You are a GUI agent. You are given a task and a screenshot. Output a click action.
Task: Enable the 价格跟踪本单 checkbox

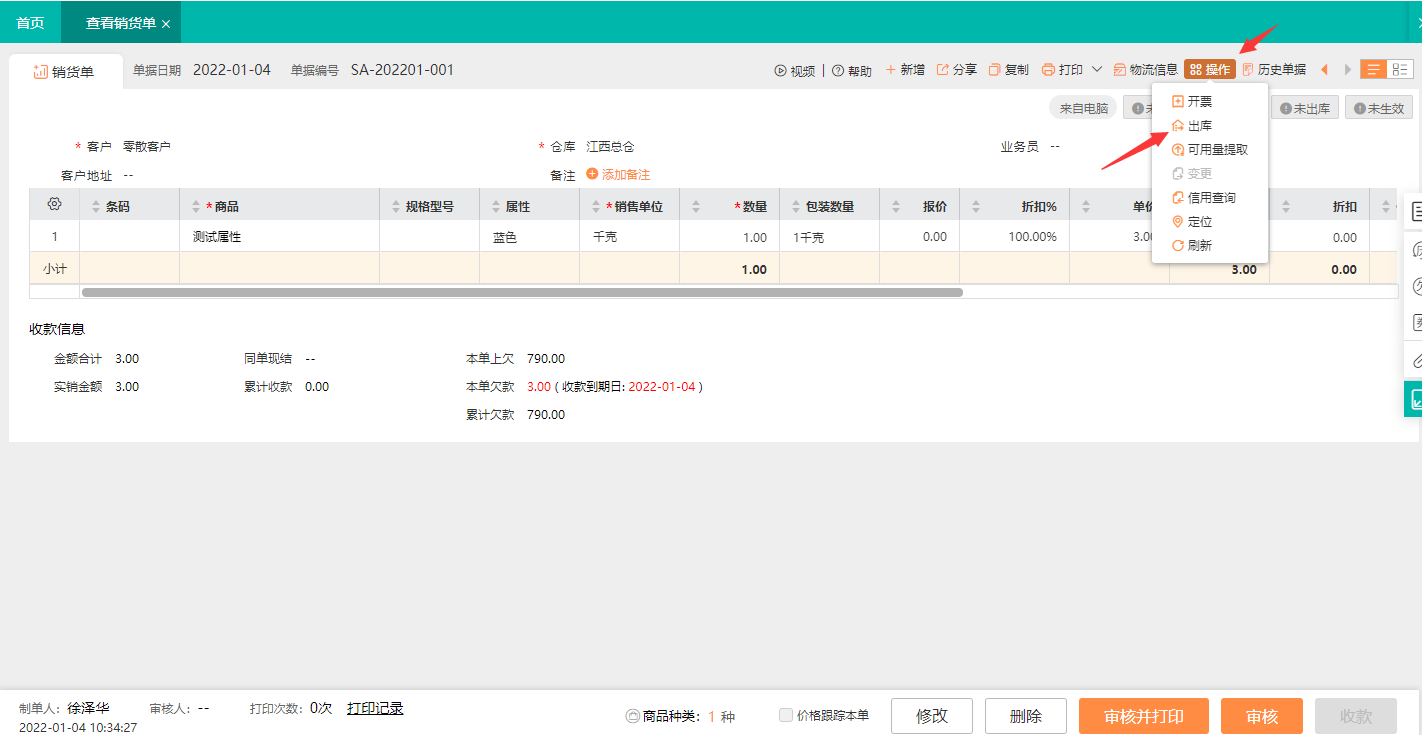[786, 715]
